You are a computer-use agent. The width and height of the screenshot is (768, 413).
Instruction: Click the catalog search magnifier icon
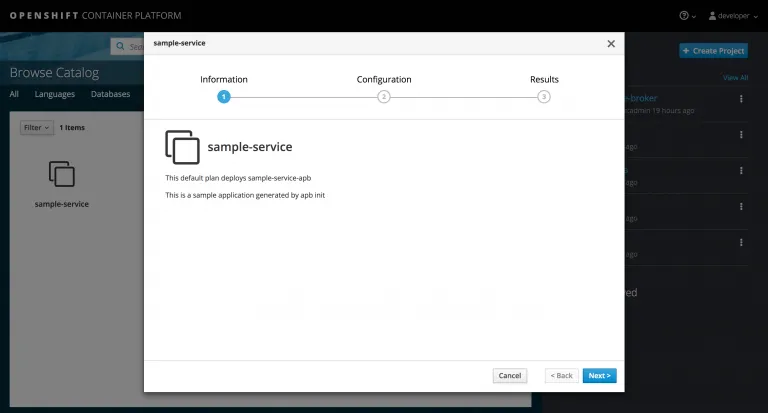point(120,47)
